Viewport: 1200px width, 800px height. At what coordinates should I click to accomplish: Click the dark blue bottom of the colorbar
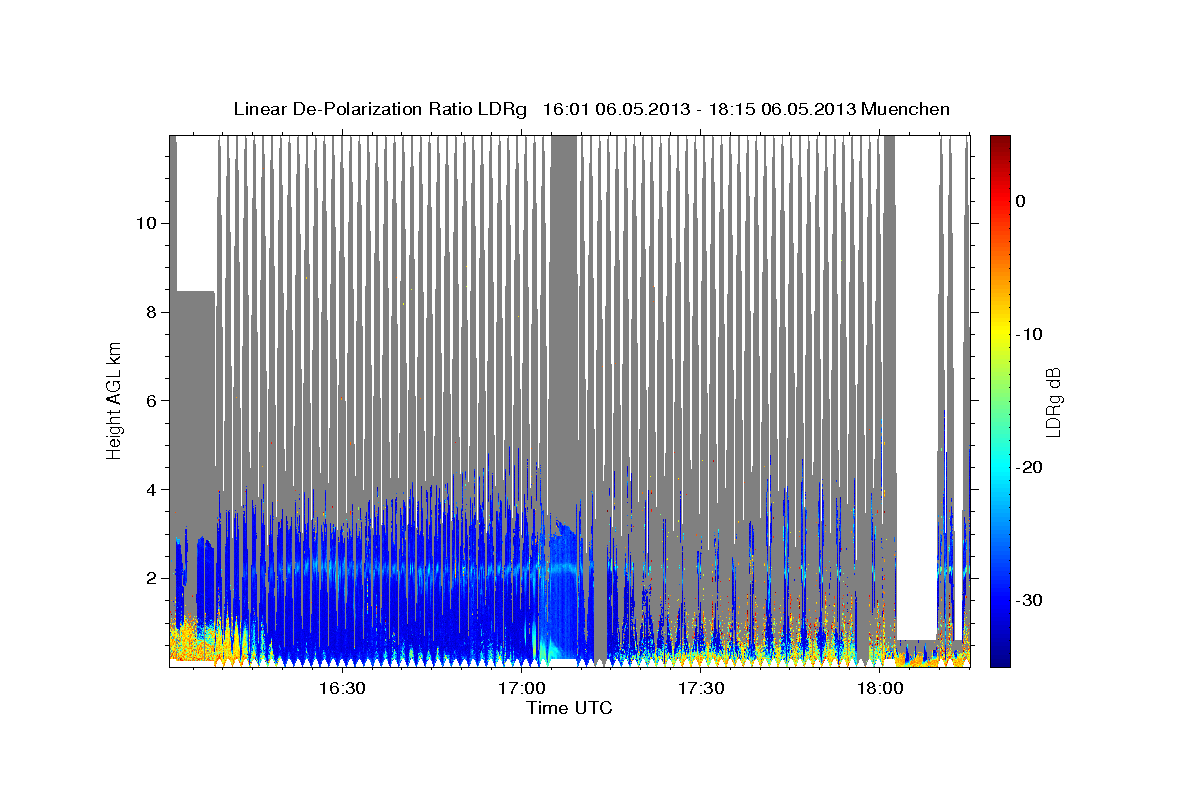pos(999,655)
